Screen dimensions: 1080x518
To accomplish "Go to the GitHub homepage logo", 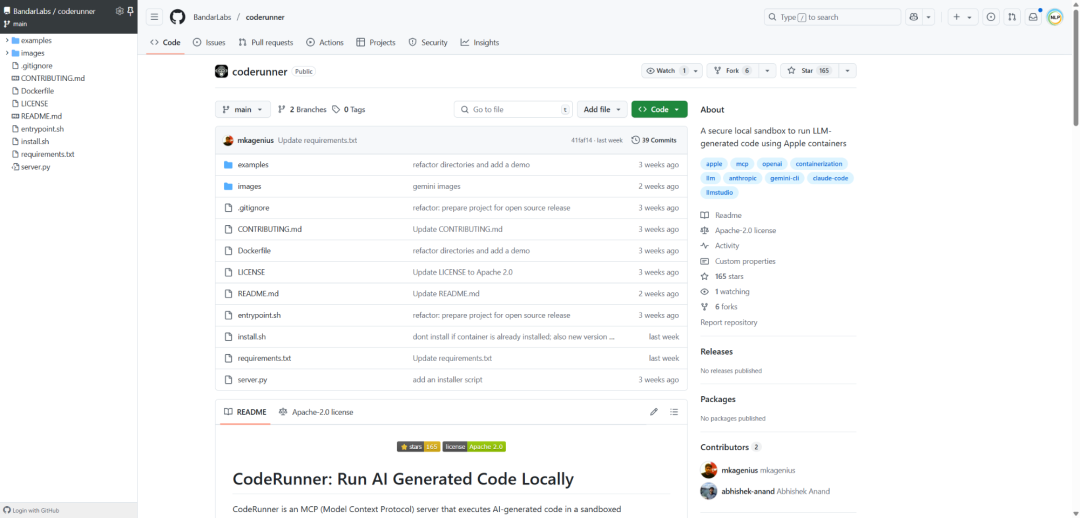I will click(178, 17).
